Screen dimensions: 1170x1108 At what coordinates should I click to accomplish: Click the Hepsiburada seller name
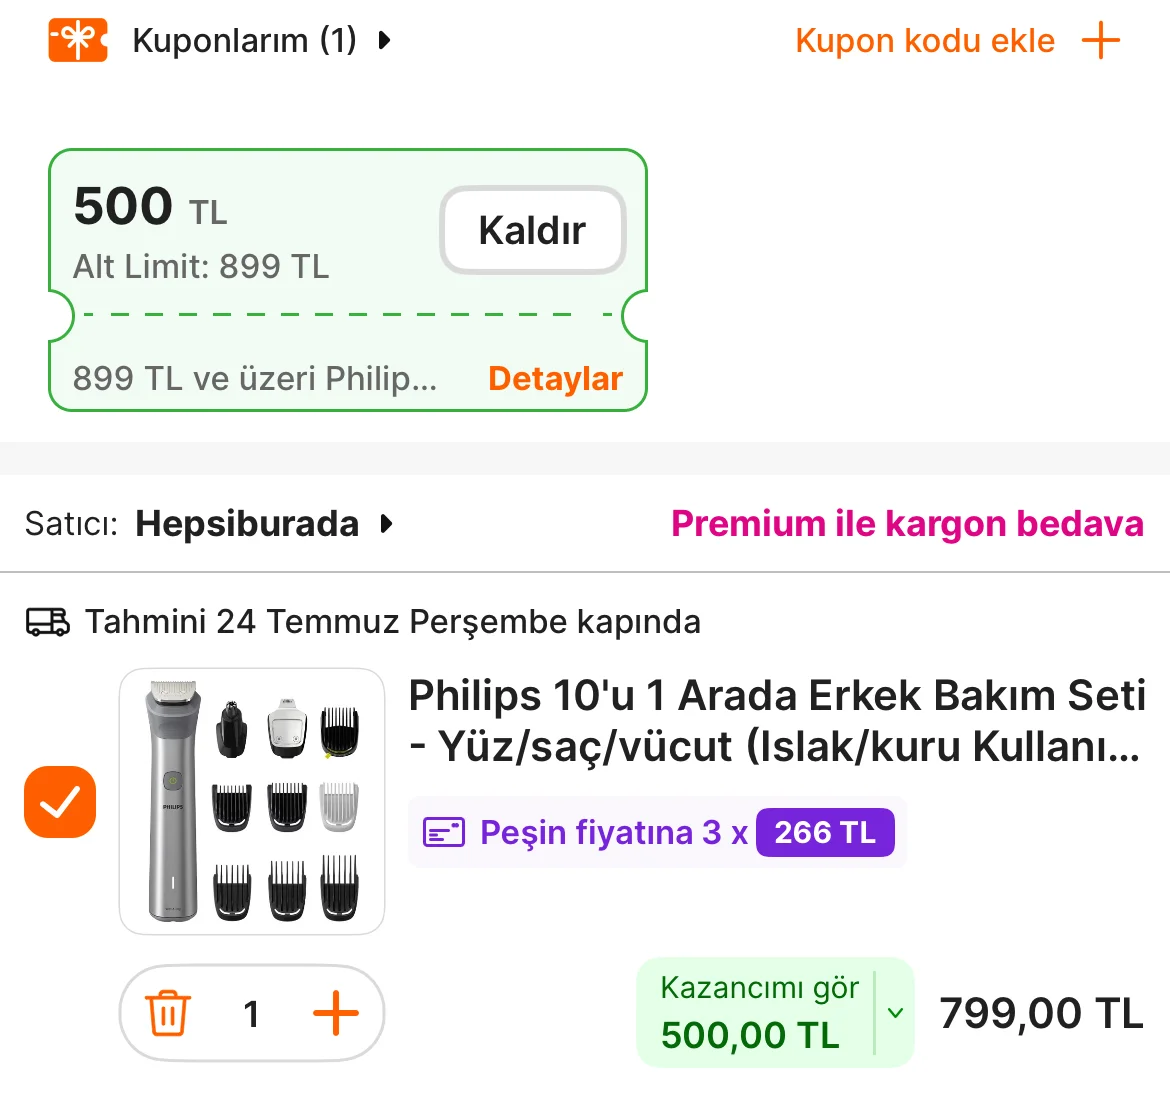[247, 524]
